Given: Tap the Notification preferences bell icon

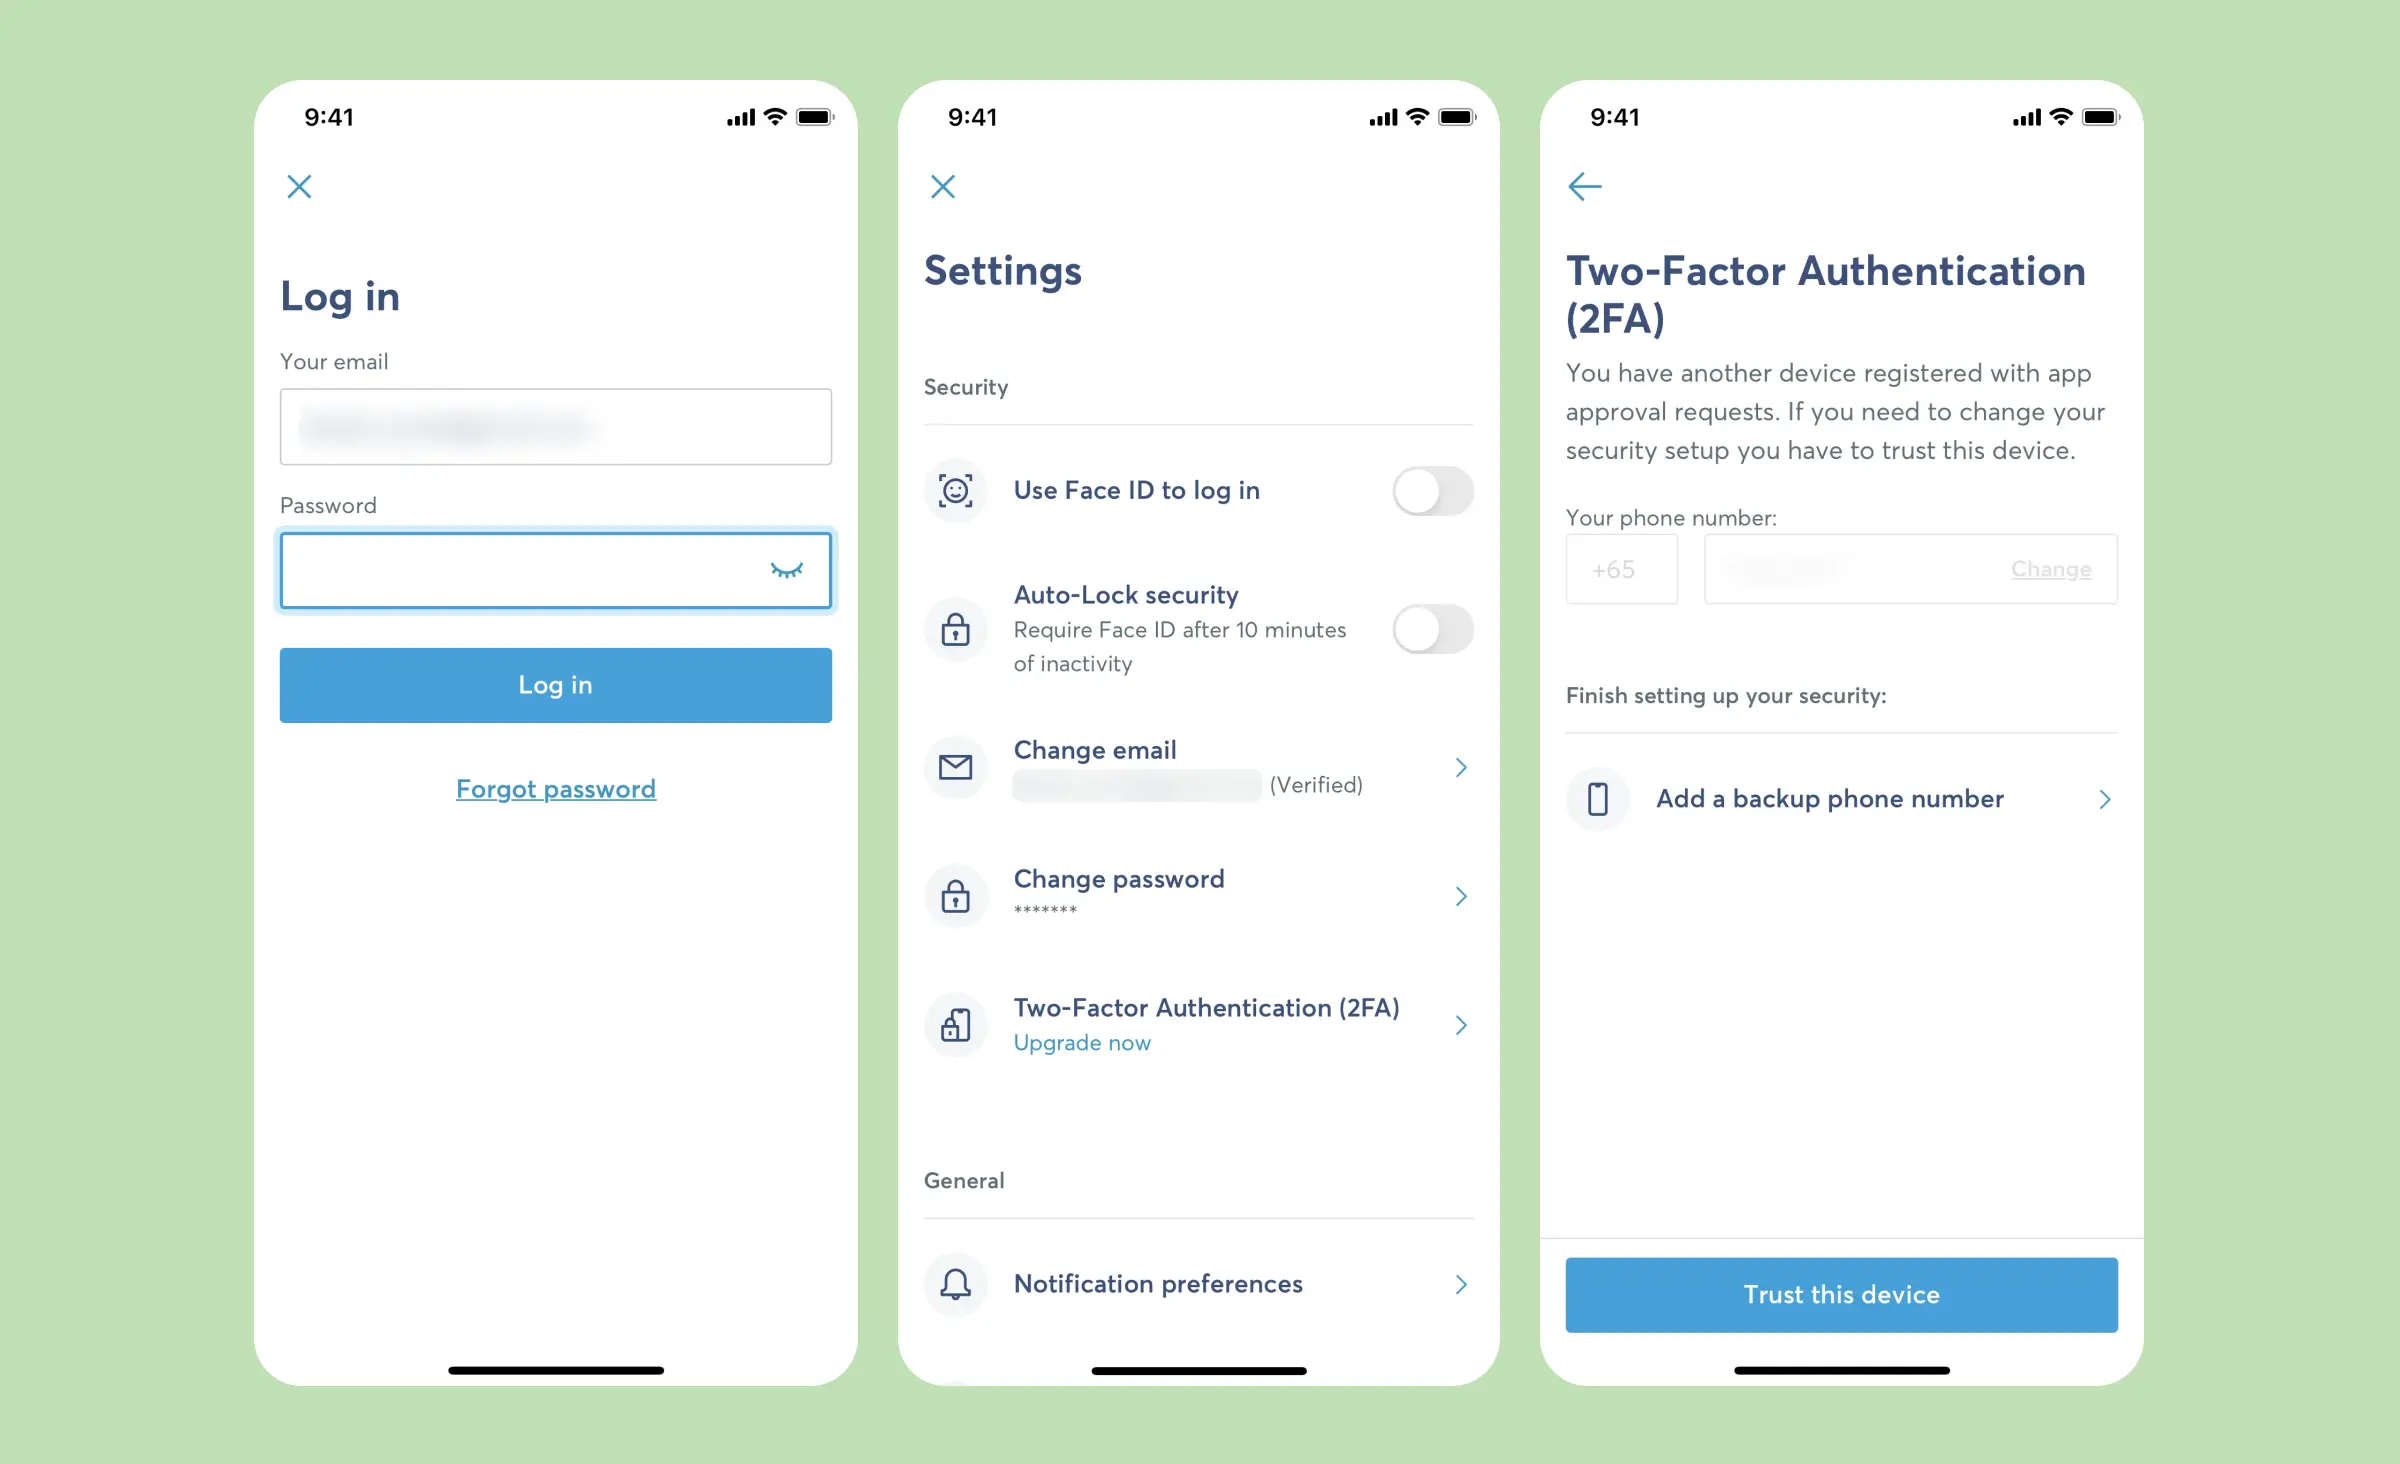Looking at the screenshot, I should click(x=957, y=1284).
